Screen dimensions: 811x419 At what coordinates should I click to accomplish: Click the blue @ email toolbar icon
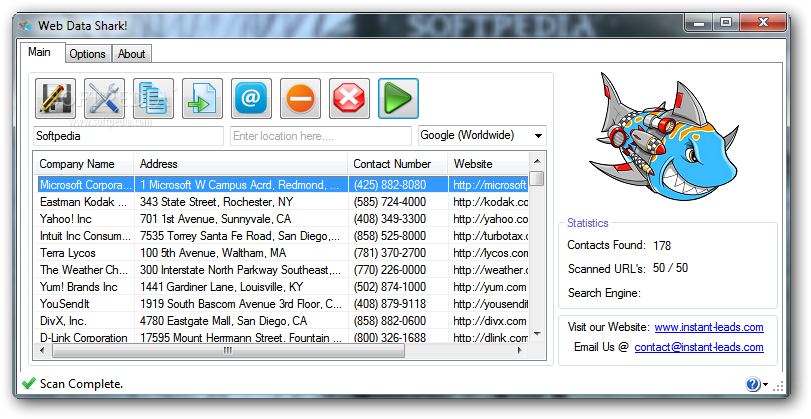(x=251, y=98)
